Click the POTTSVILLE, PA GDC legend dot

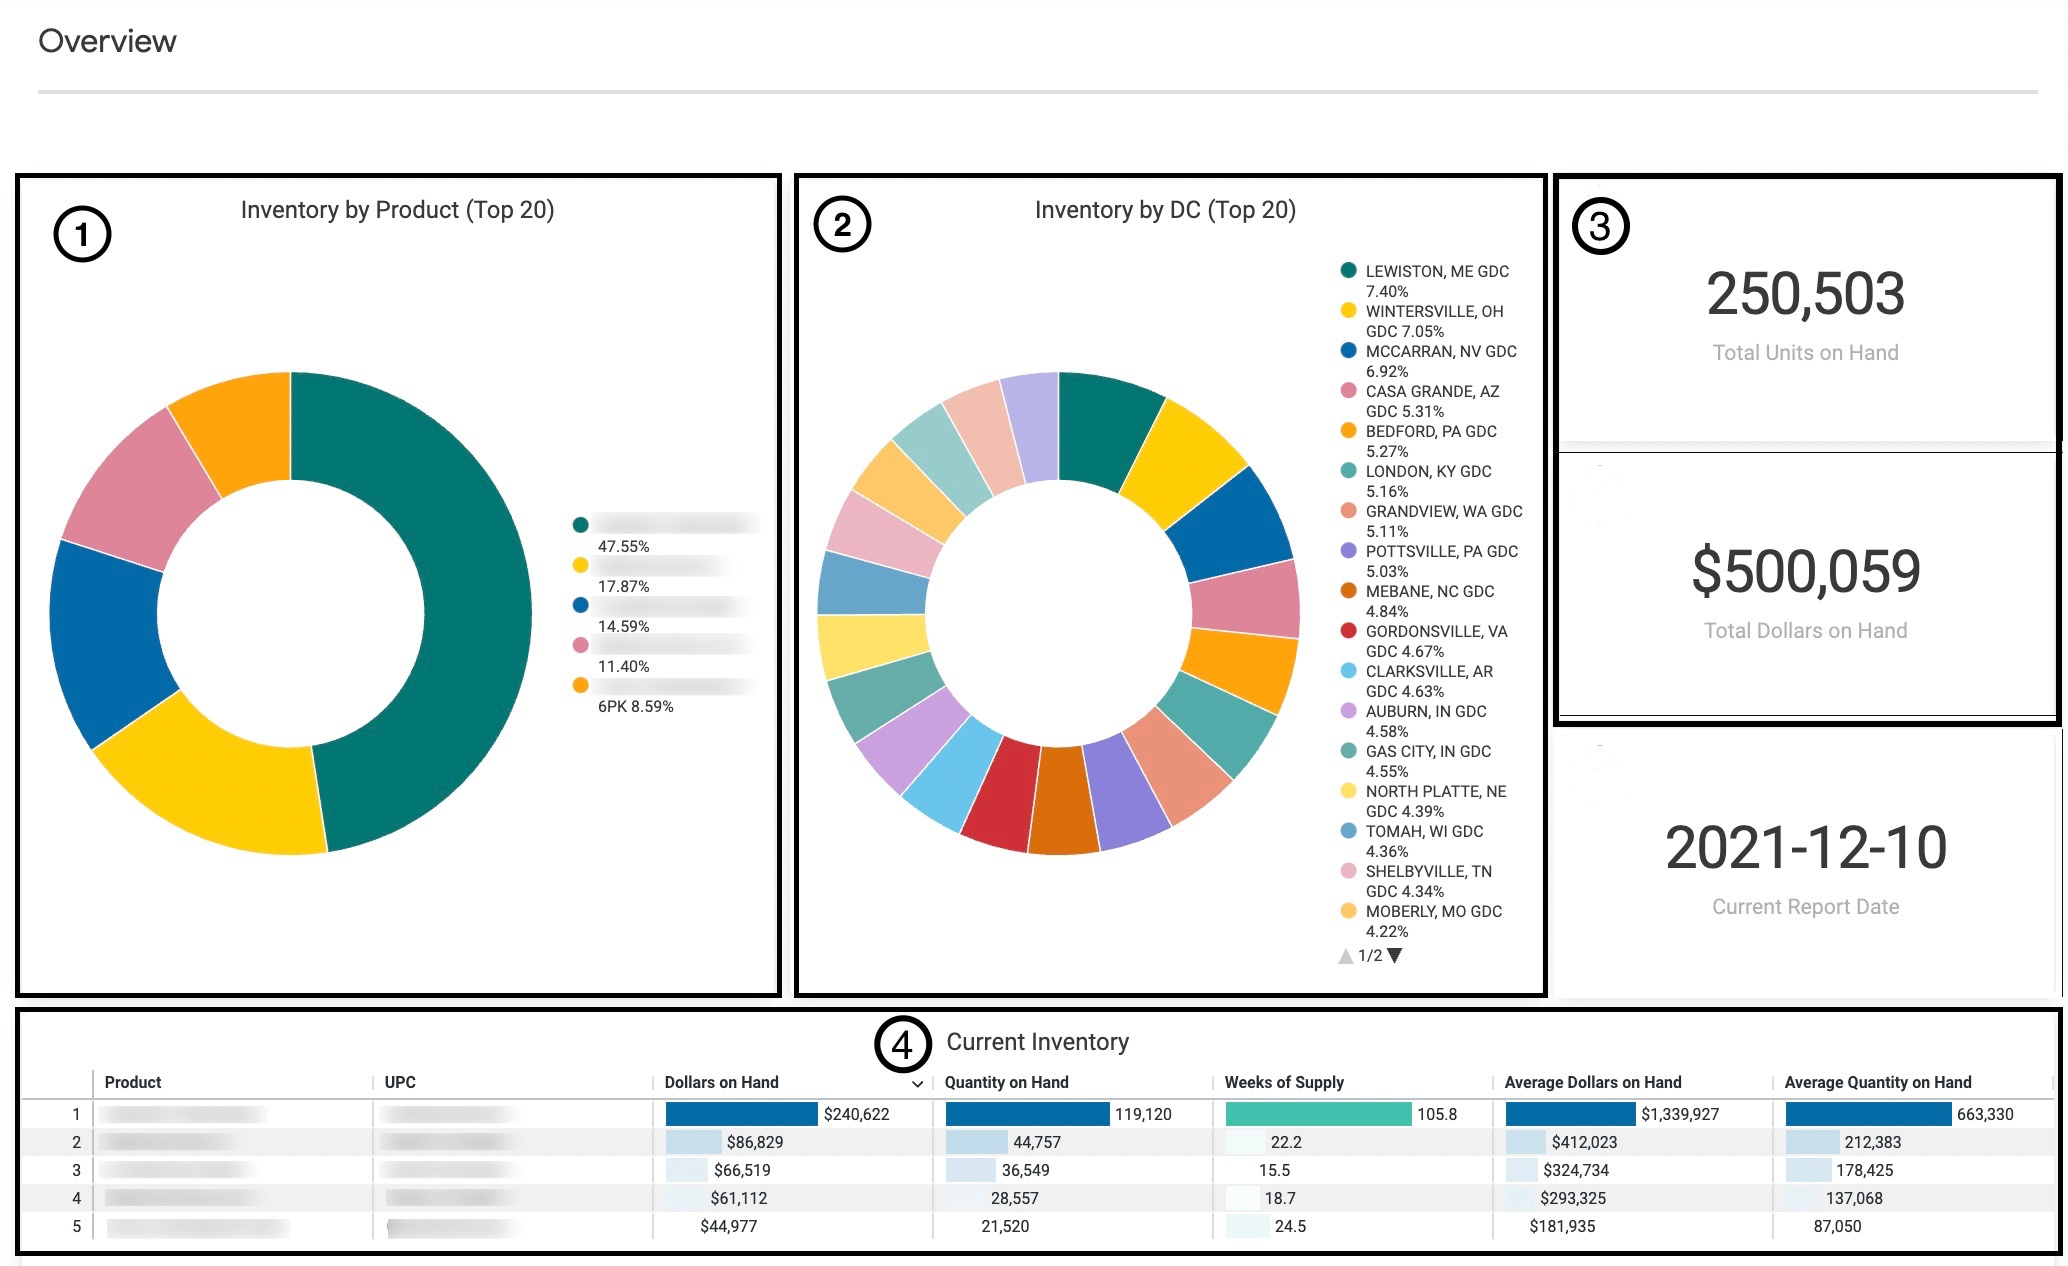coord(1348,551)
